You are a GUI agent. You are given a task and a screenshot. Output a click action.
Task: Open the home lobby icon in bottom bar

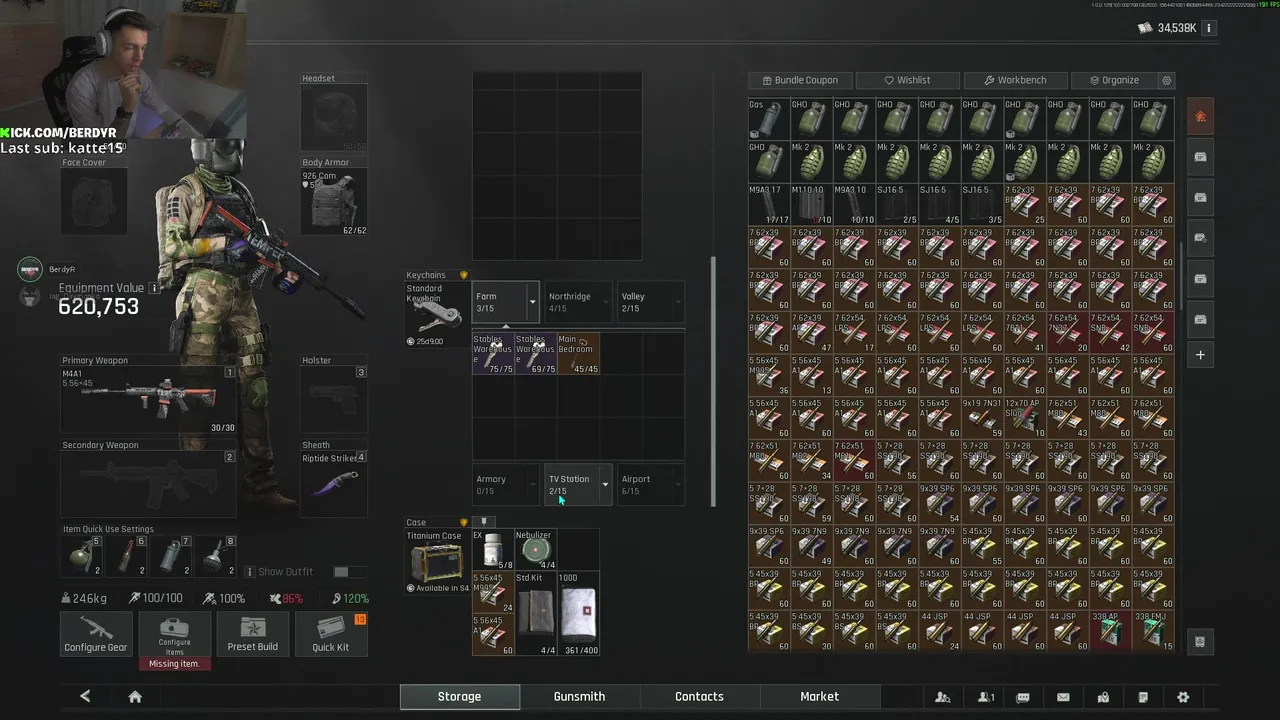coord(135,697)
